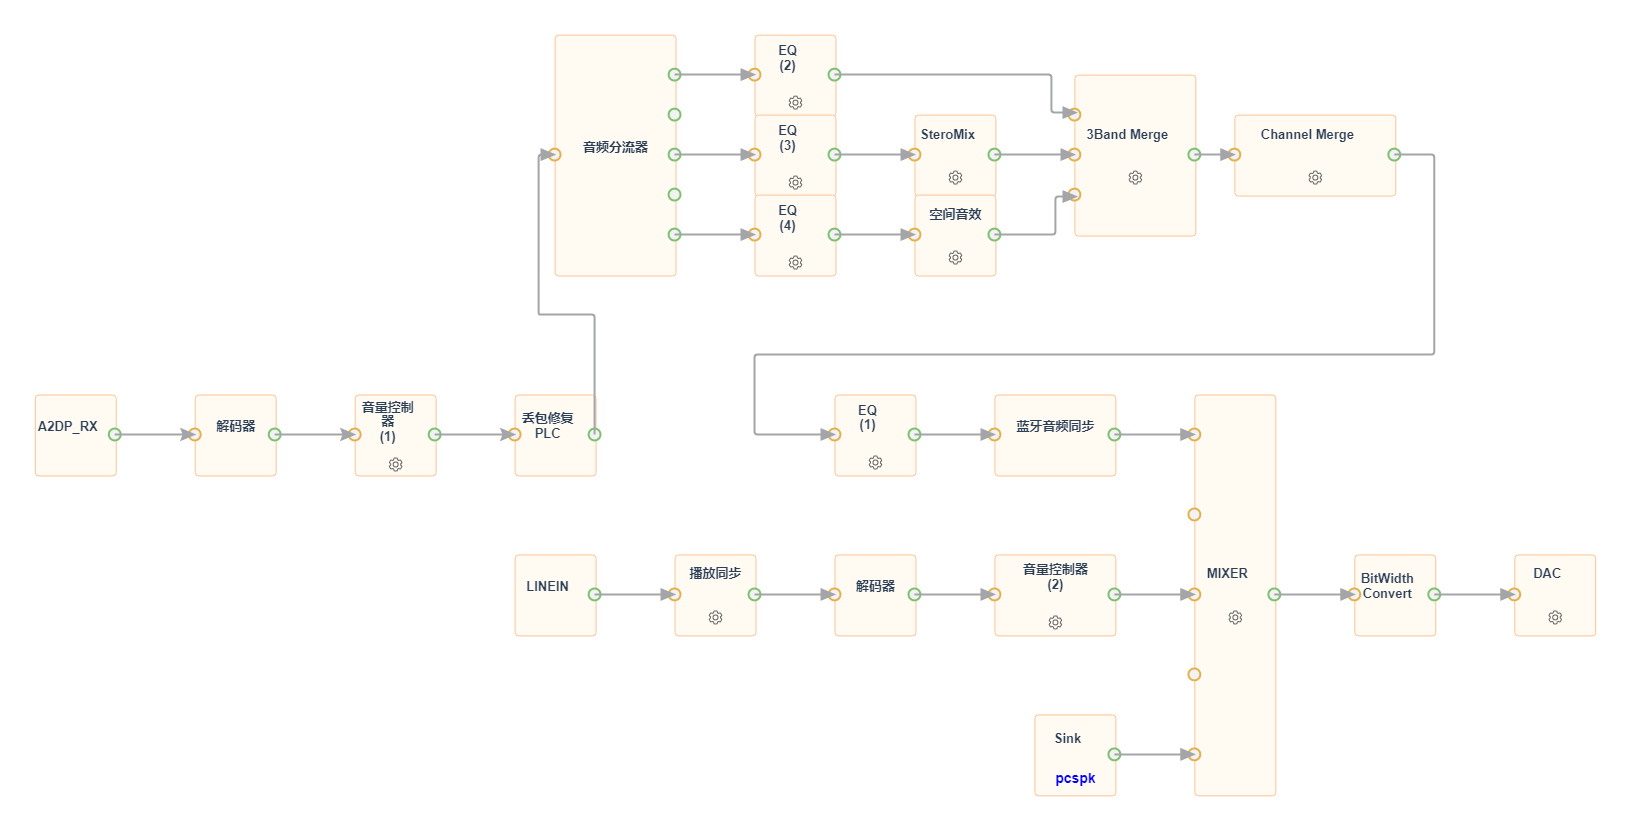The image size is (1629, 829).
Task: Select the 丢包修复 PLC node
Action: 556,435
